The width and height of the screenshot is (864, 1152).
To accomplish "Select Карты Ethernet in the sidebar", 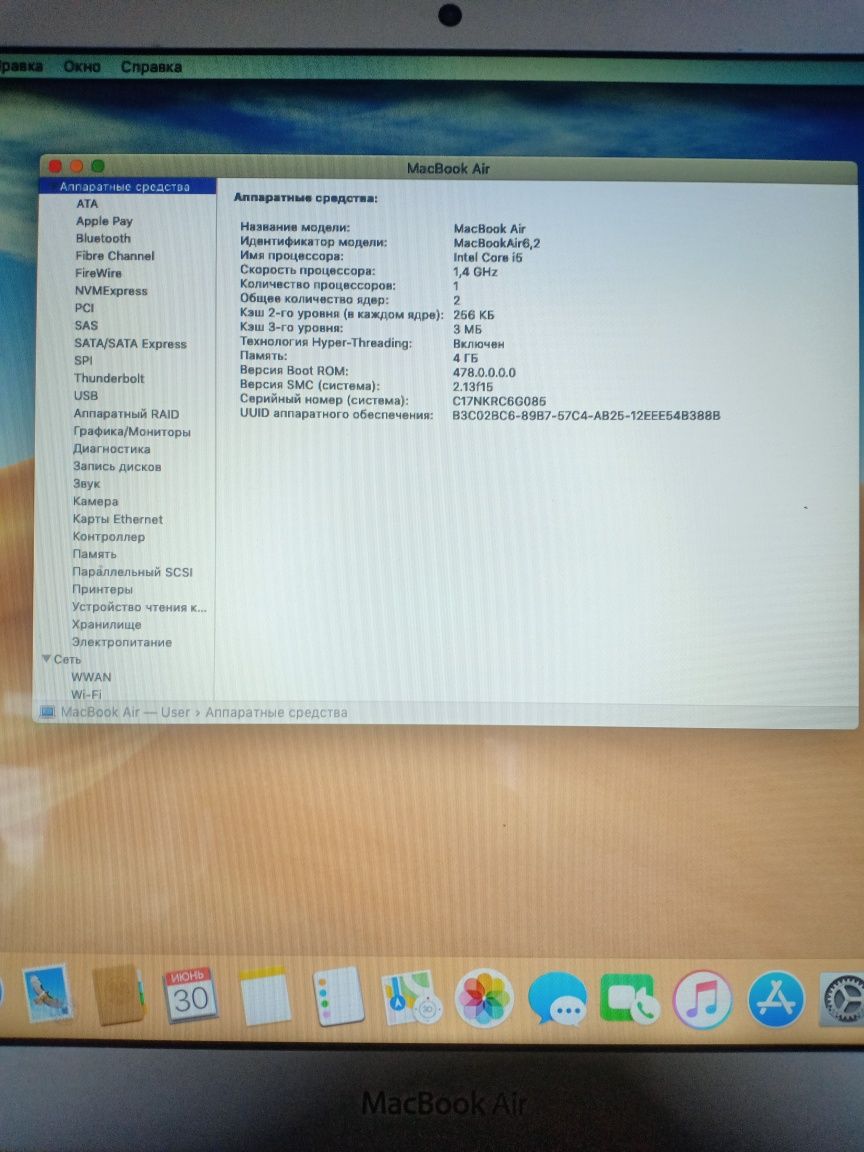I will pos(118,519).
